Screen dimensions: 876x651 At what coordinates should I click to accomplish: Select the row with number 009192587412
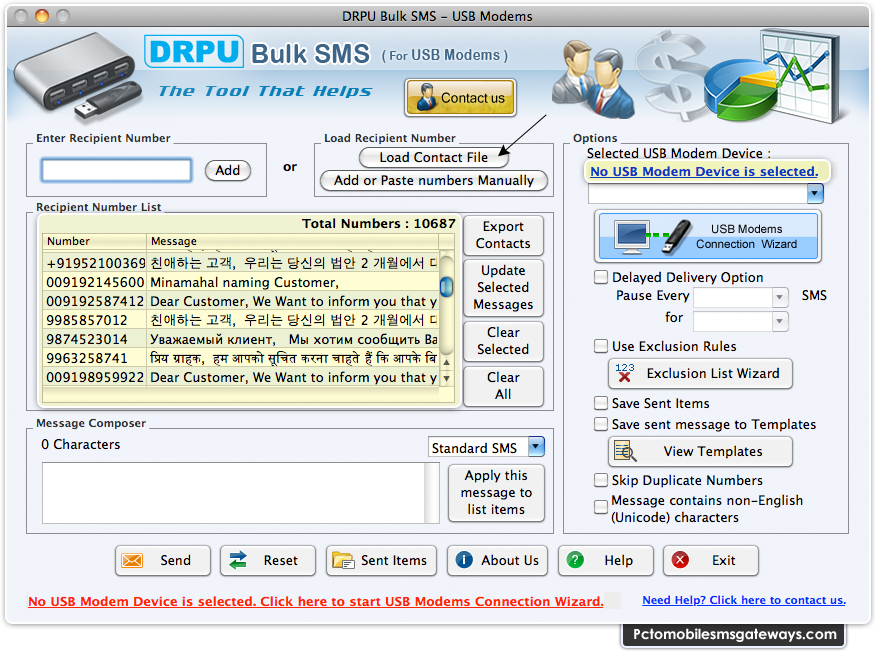coord(241,301)
